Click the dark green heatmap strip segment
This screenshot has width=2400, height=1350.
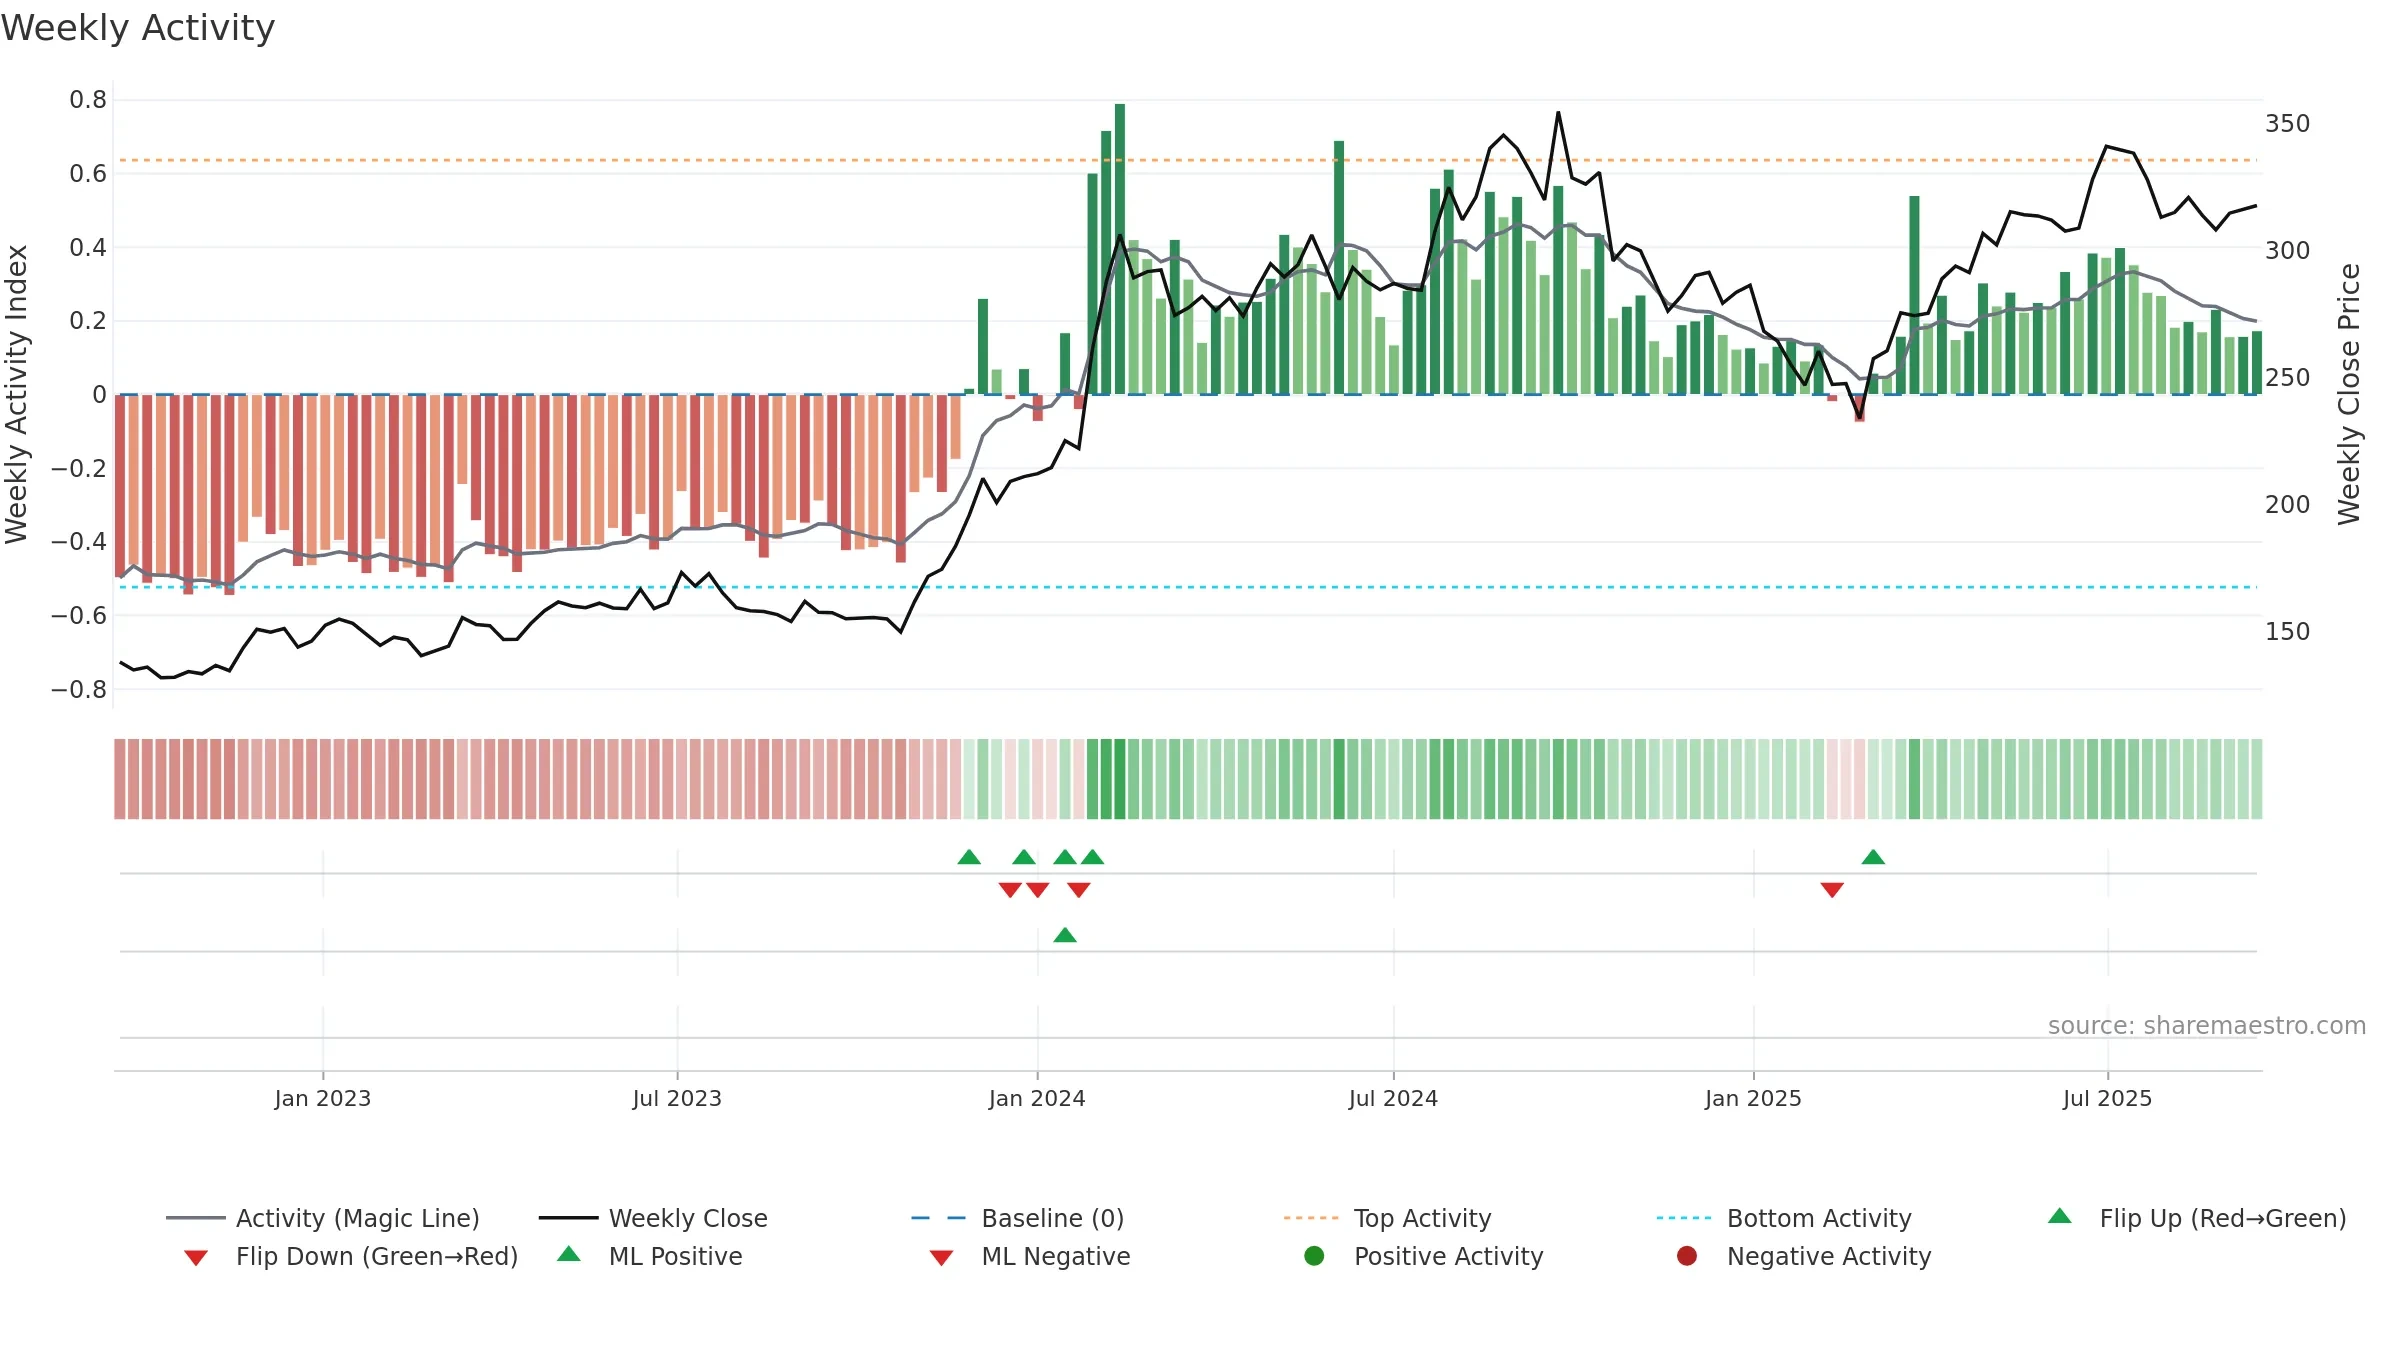click(1120, 779)
